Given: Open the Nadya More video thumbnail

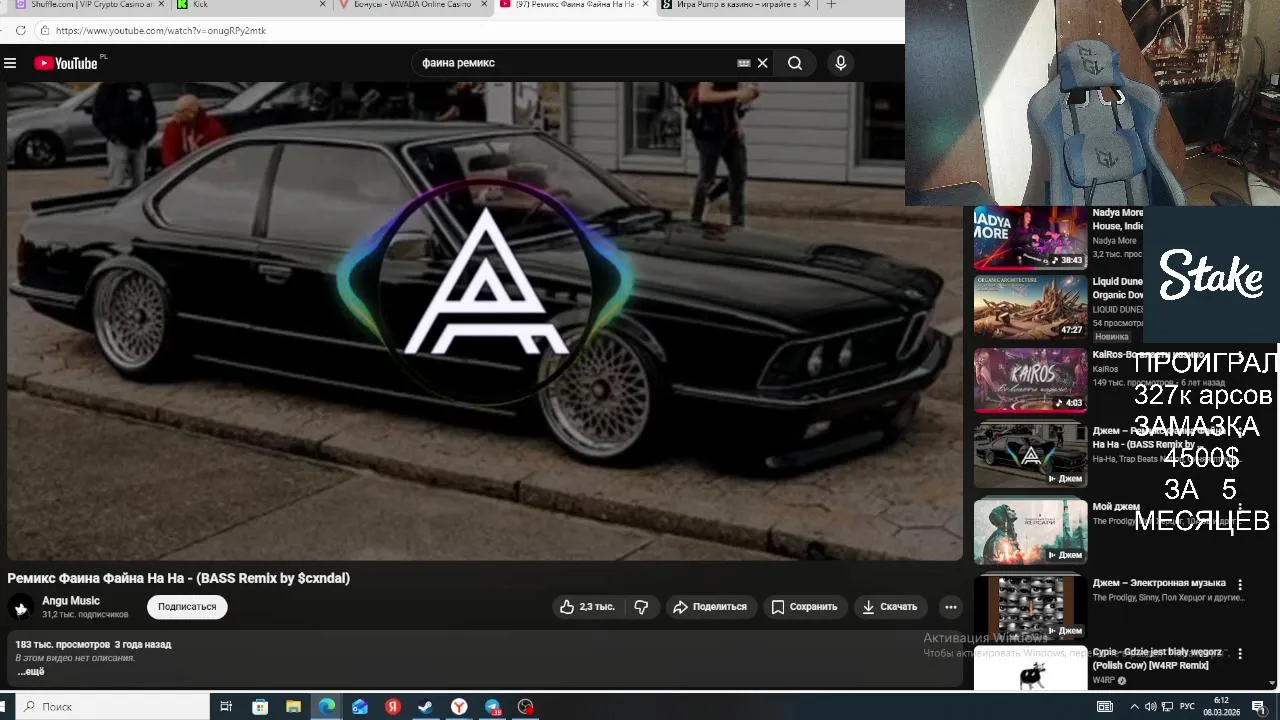Looking at the screenshot, I should pyautogui.click(x=1030, y=238).
